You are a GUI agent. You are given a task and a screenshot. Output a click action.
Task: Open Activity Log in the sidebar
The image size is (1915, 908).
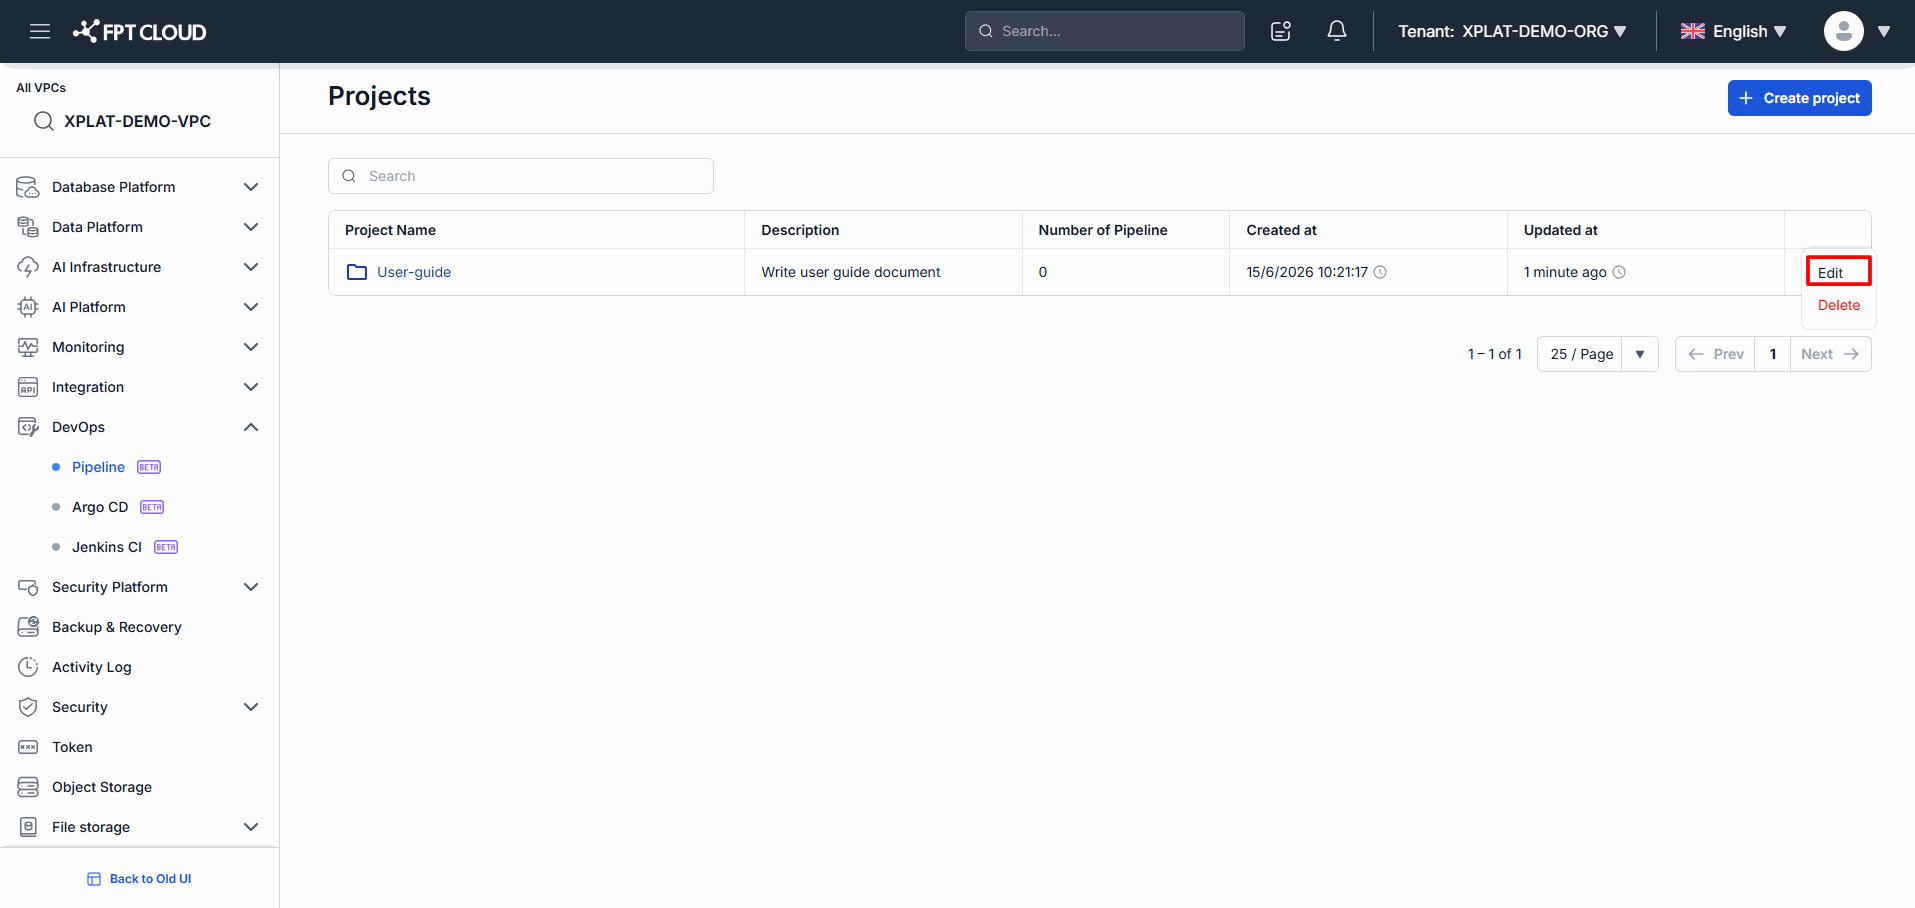92,667
